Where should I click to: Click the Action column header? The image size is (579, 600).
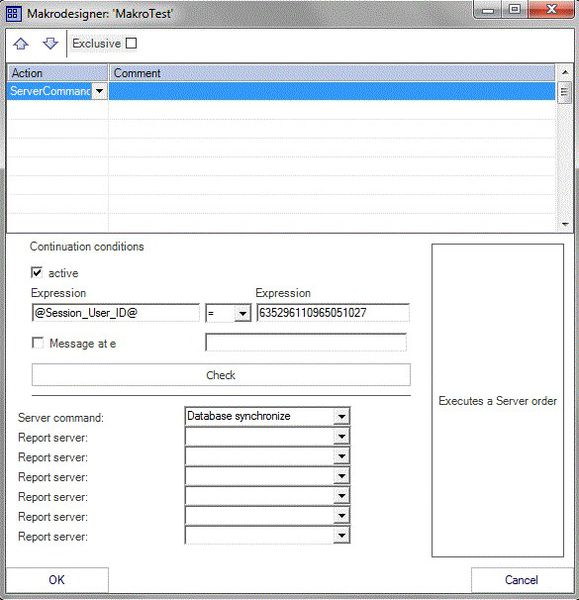[57, 73]
